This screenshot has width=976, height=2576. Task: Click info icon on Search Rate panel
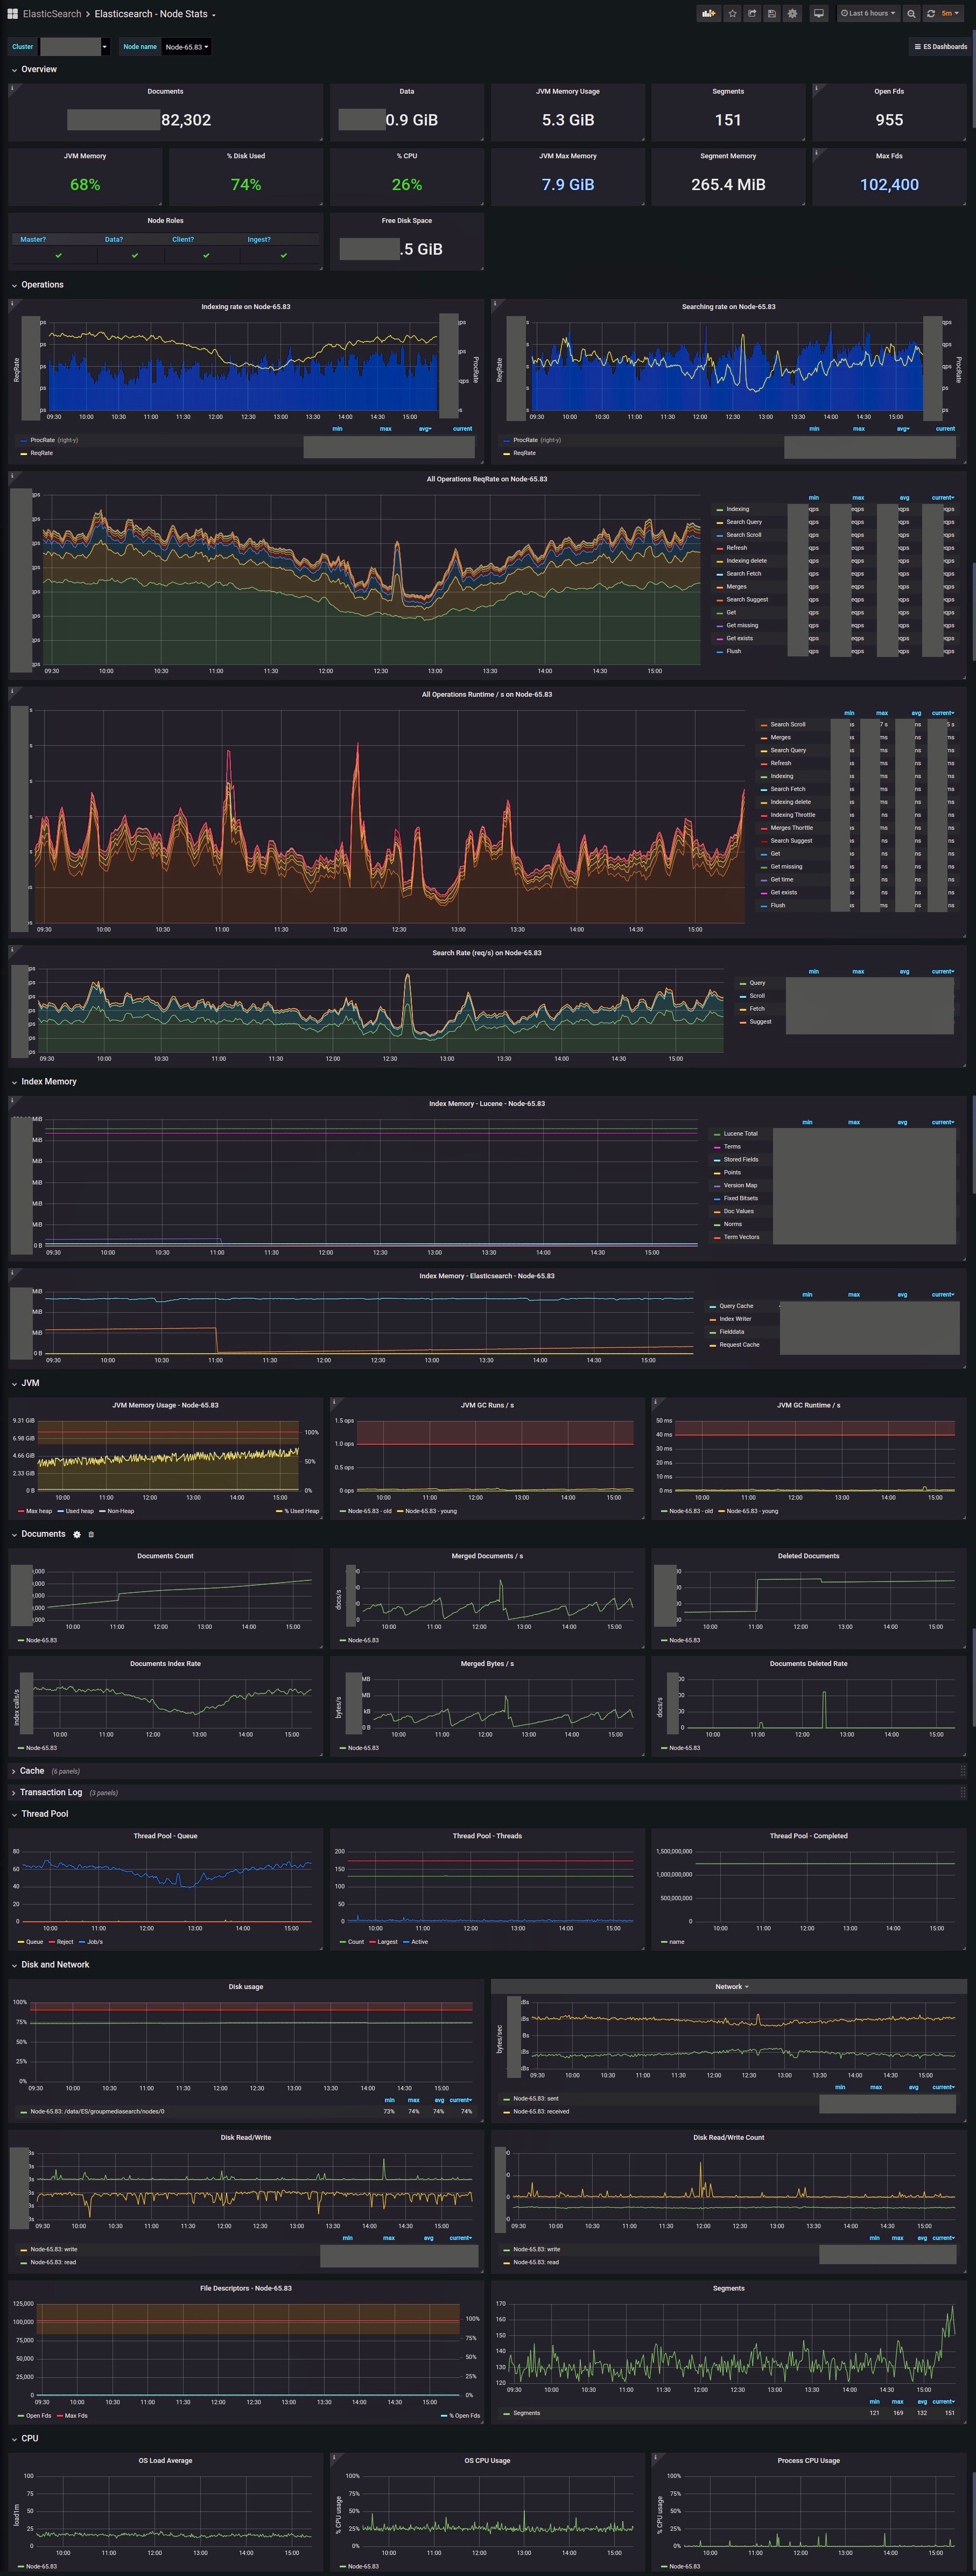[12, 950]
